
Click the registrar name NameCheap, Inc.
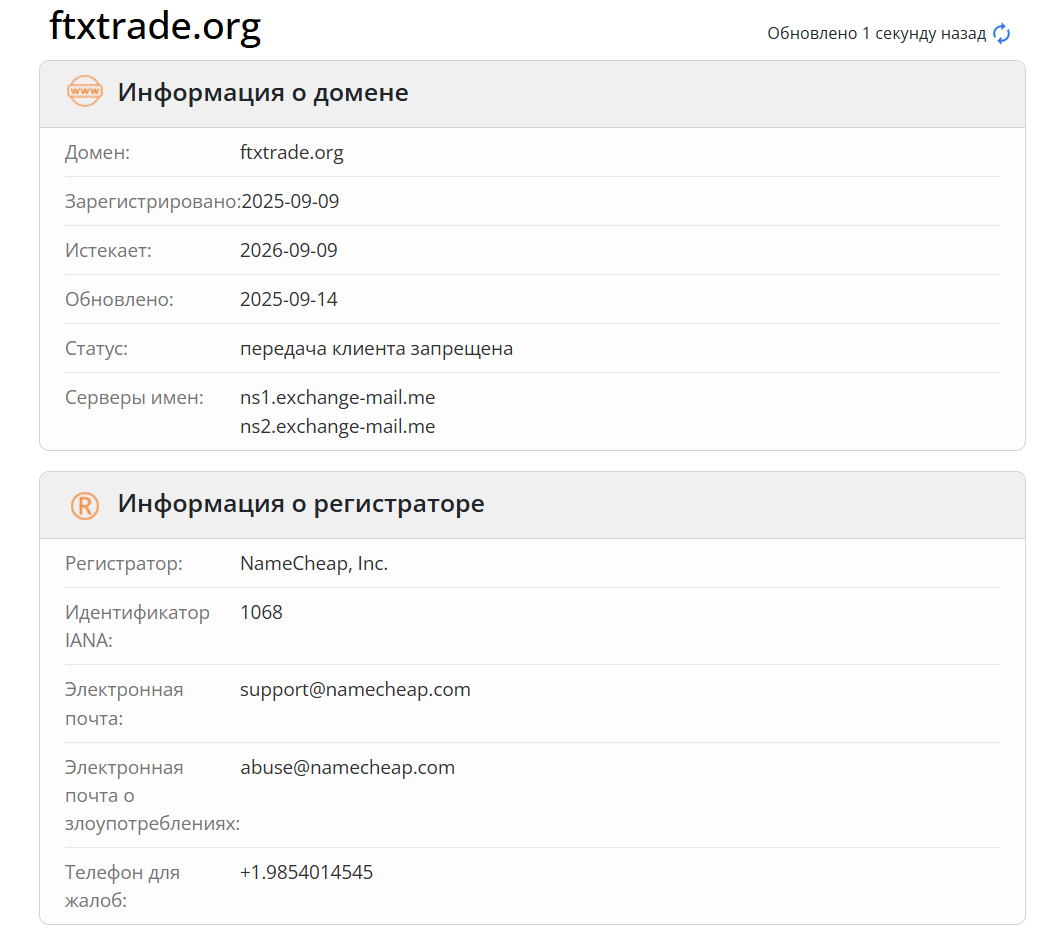coord(314,563)
